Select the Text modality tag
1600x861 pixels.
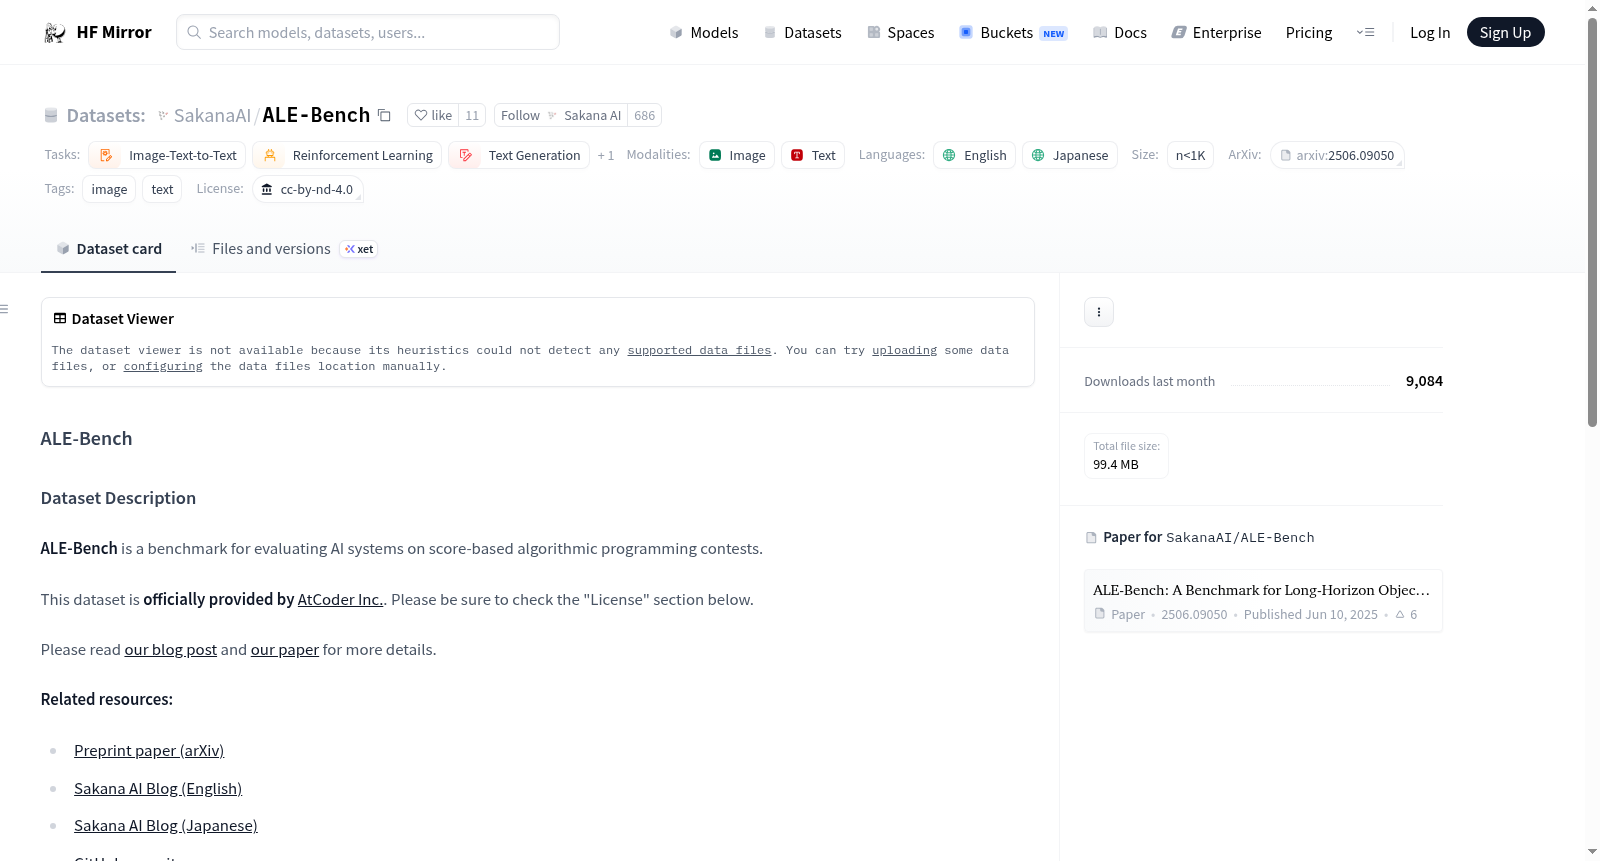pyautogui.click(x=813, y=155)
